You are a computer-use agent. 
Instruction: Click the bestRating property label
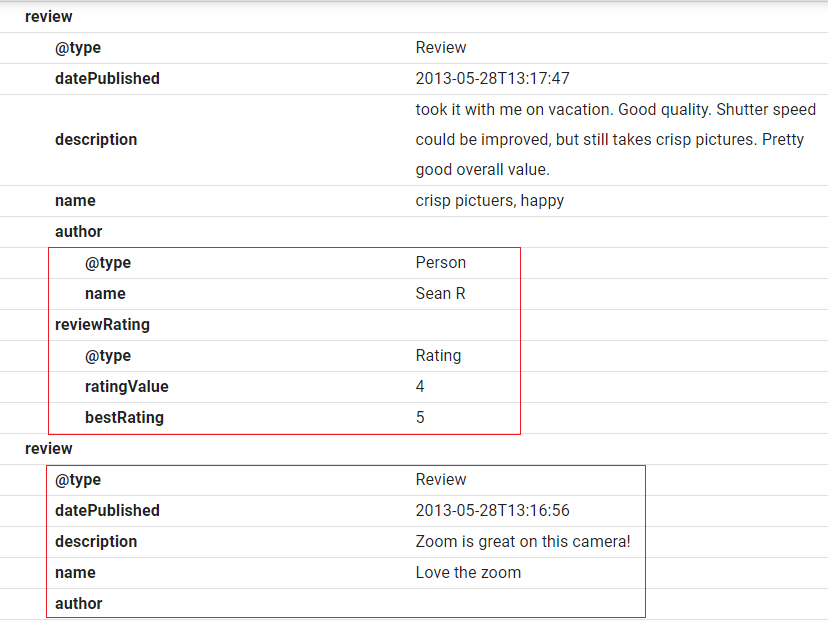[124, 417]
